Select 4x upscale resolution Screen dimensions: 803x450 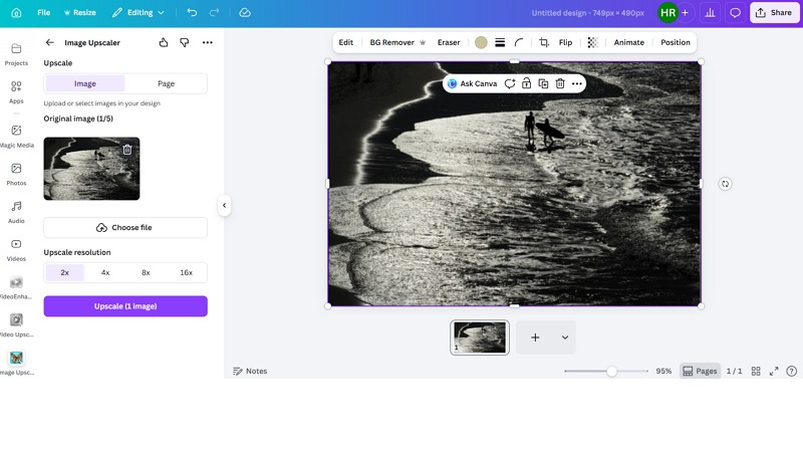(105, 272)
